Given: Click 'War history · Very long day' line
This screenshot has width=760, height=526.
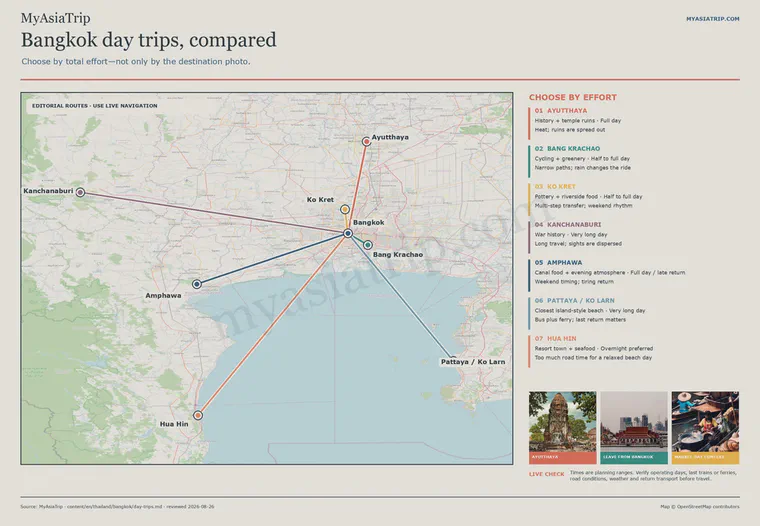Looking at the screenshot, I should click(571, 234).
